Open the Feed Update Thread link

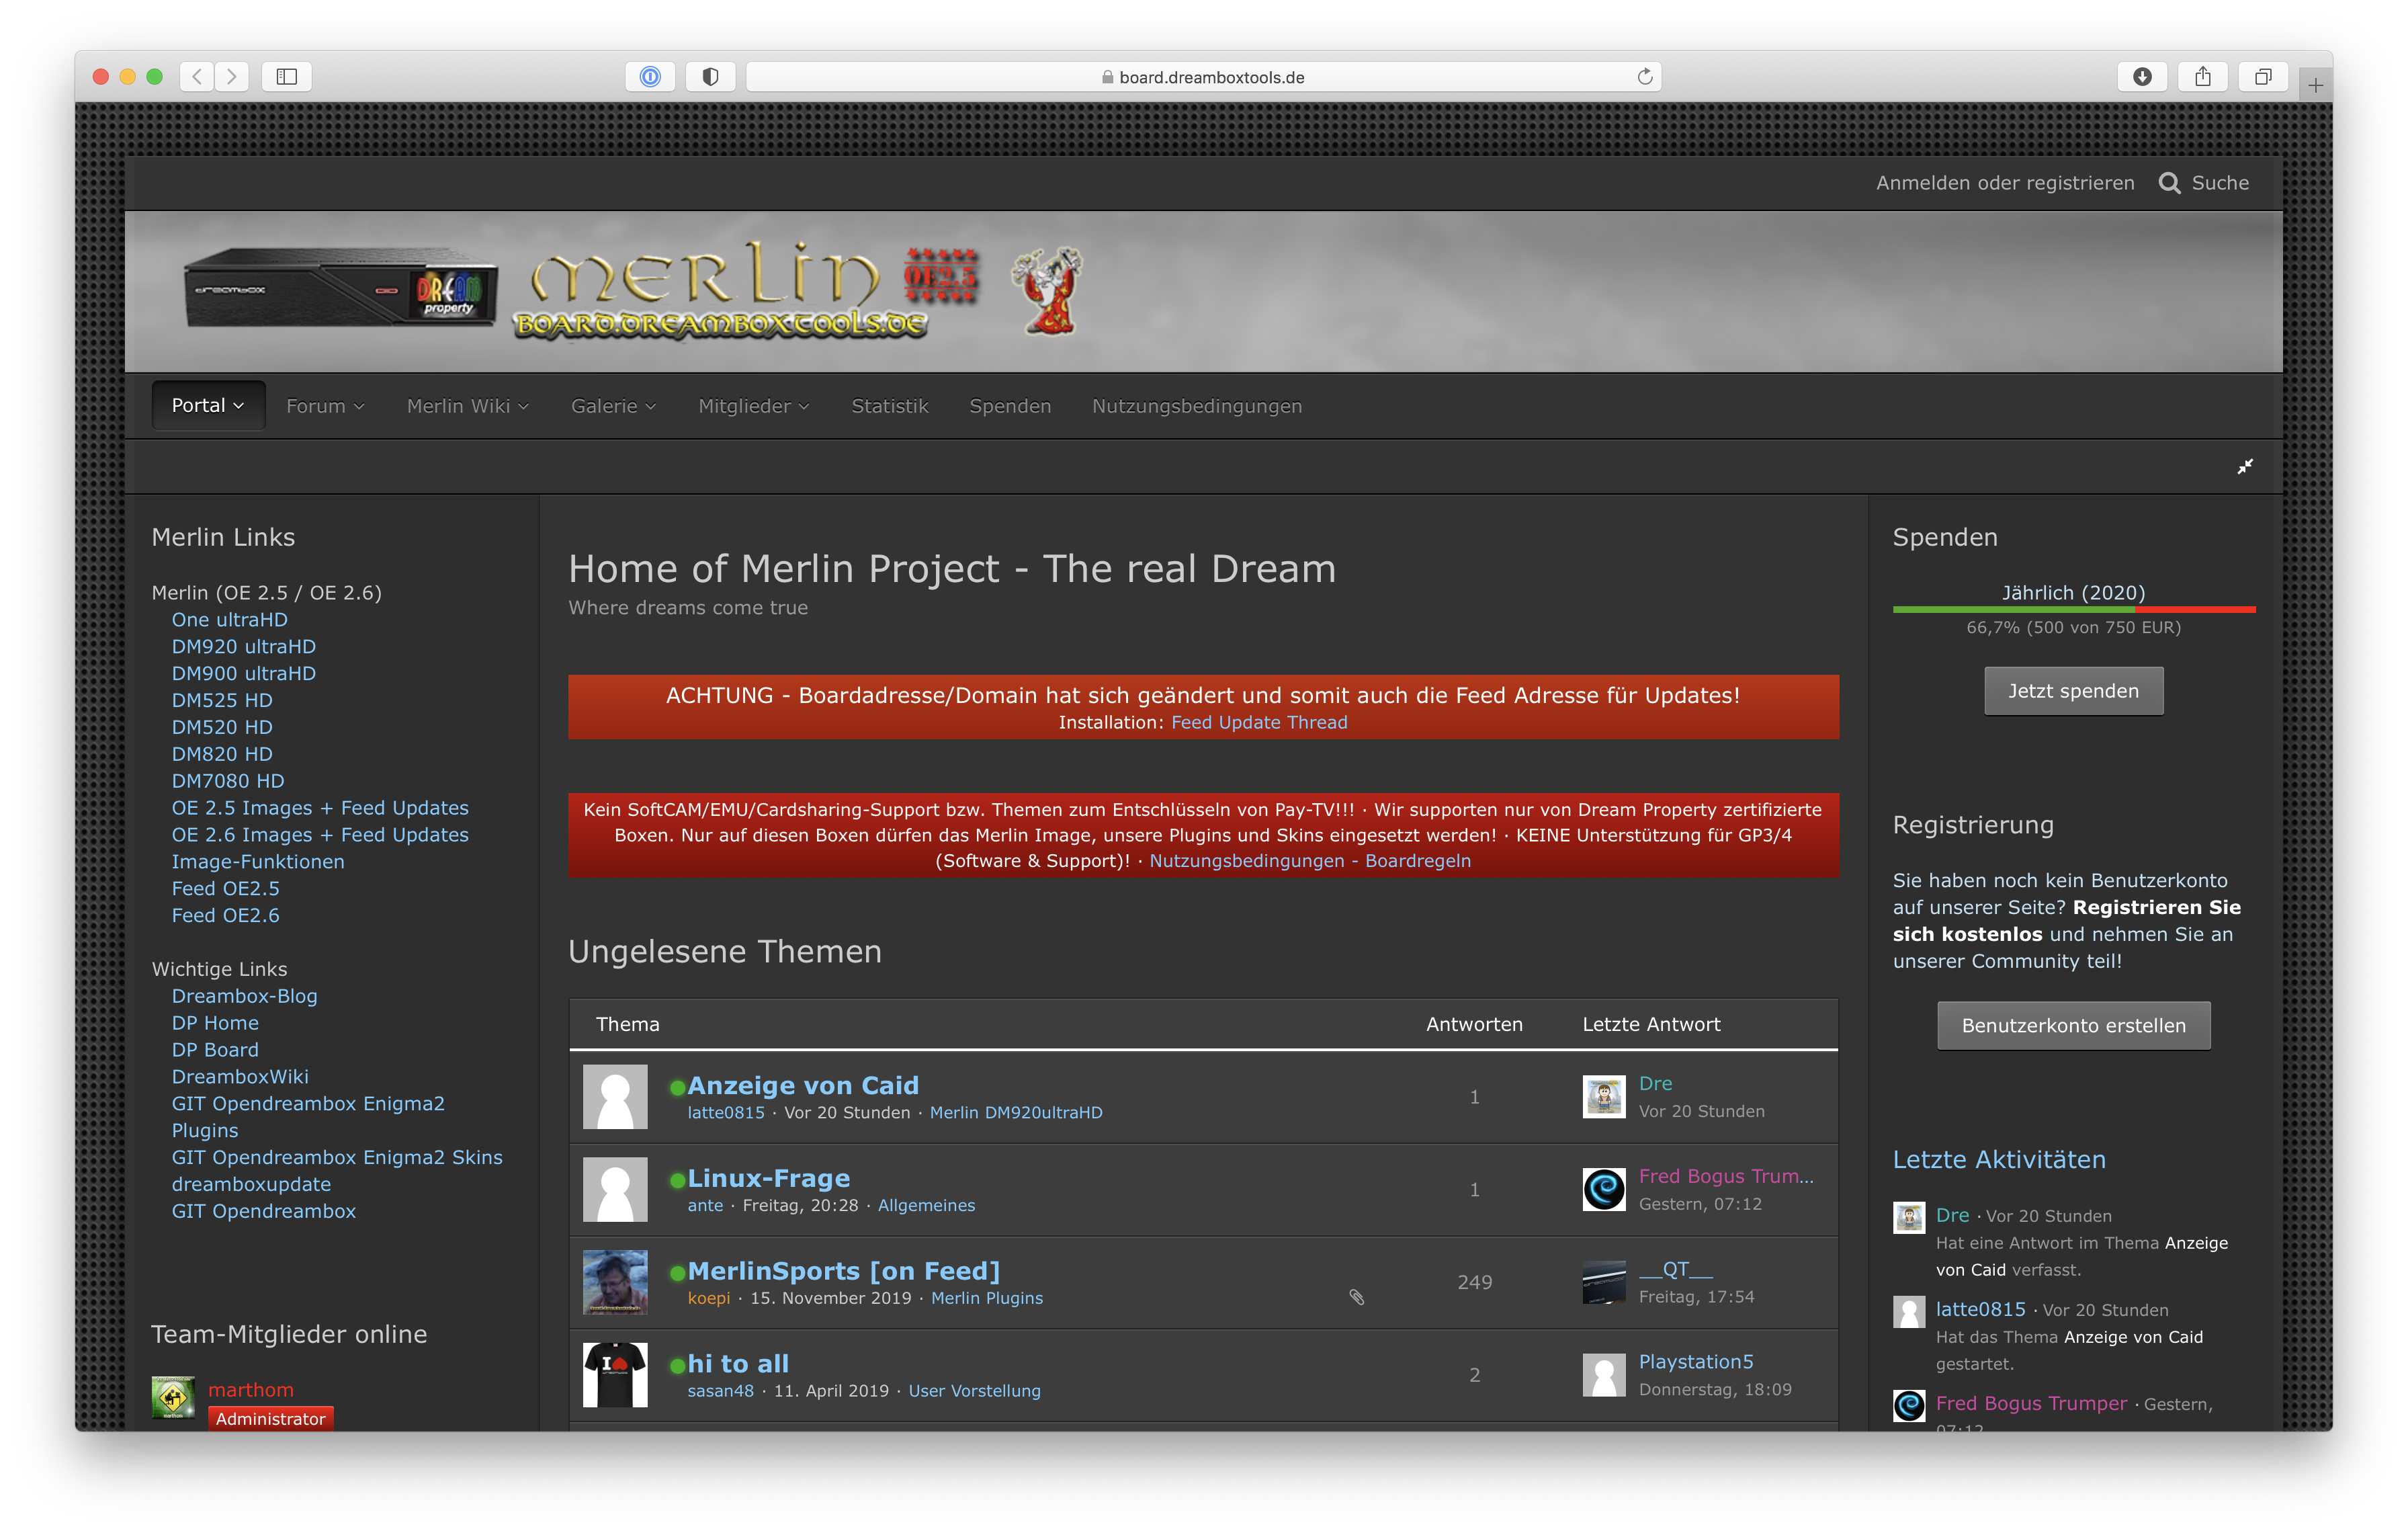pyautogui.click(x=1259, y=722)
